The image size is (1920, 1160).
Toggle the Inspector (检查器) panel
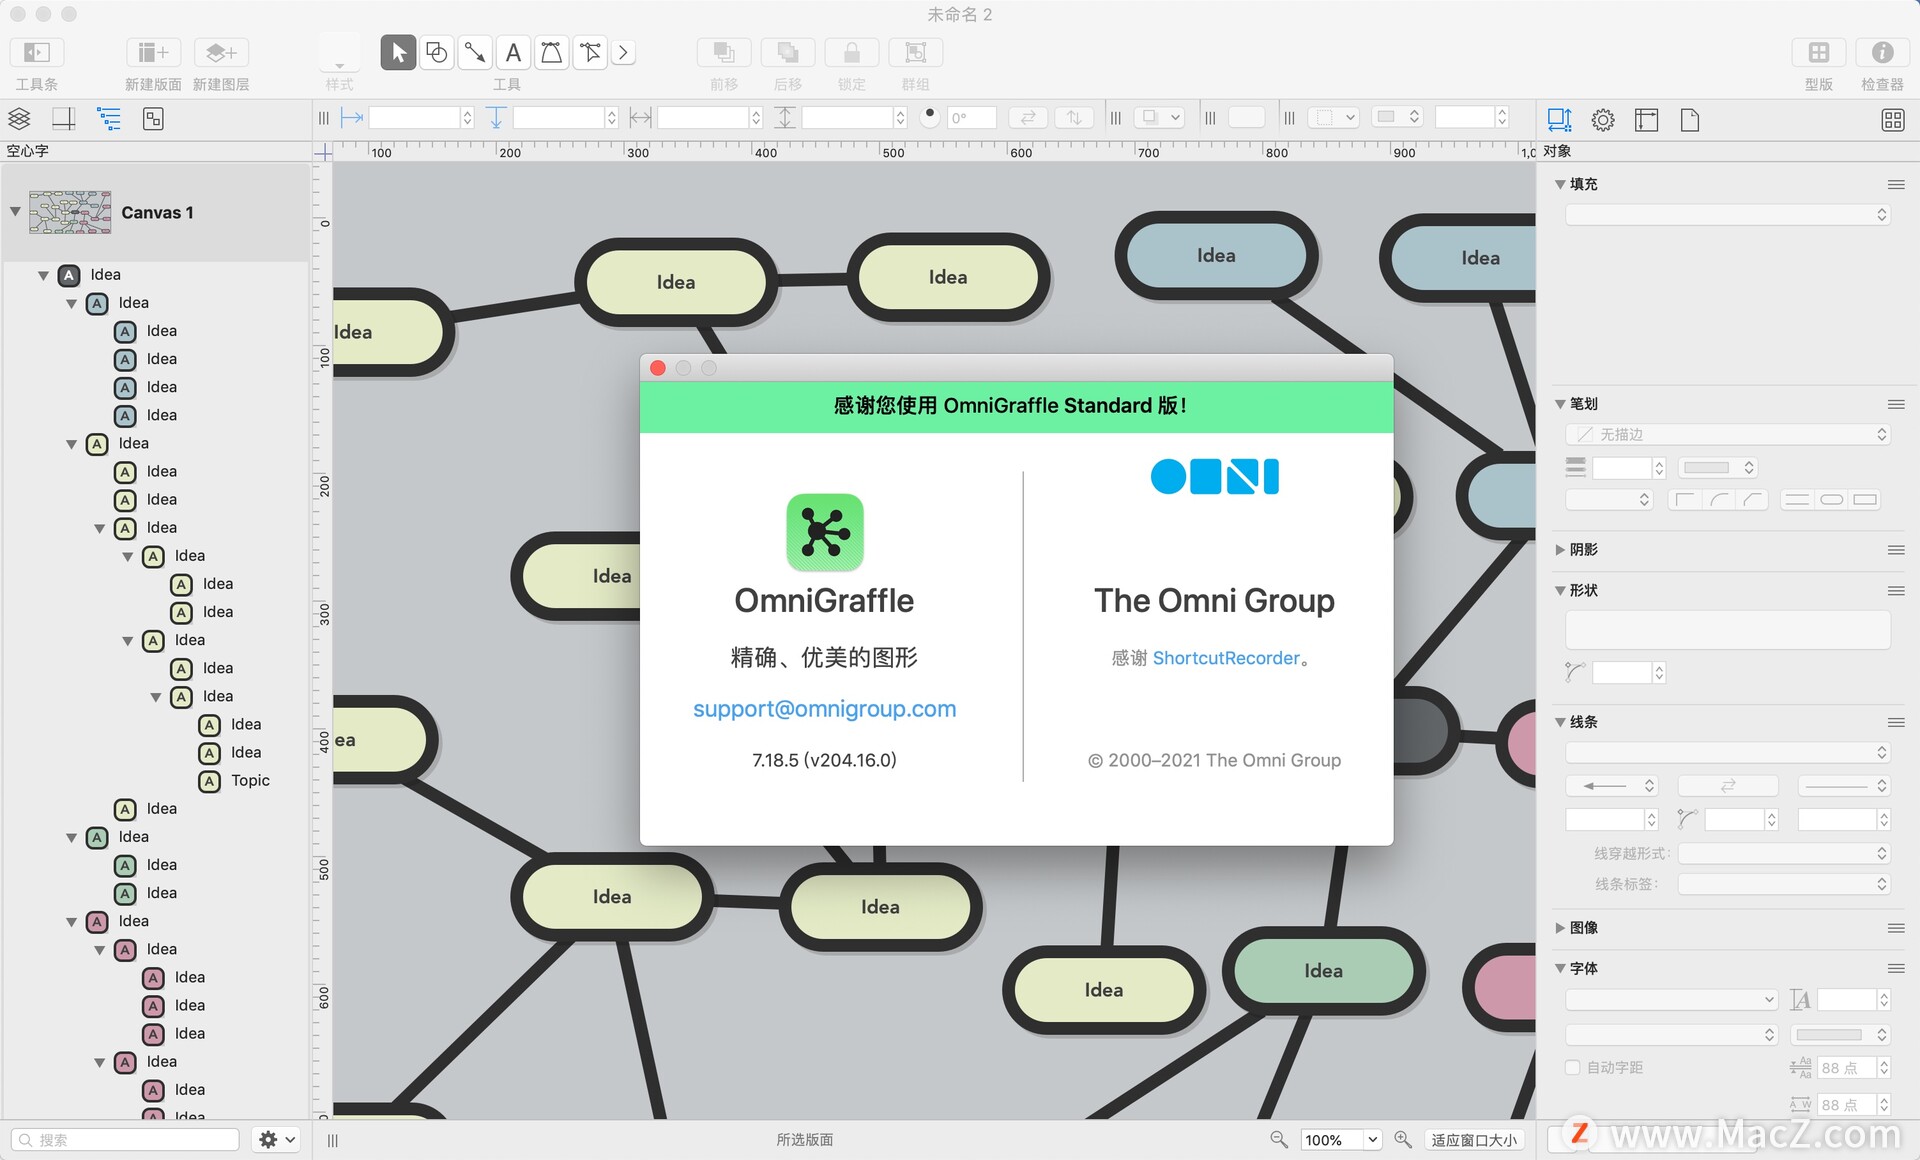tap(1882, 53)
